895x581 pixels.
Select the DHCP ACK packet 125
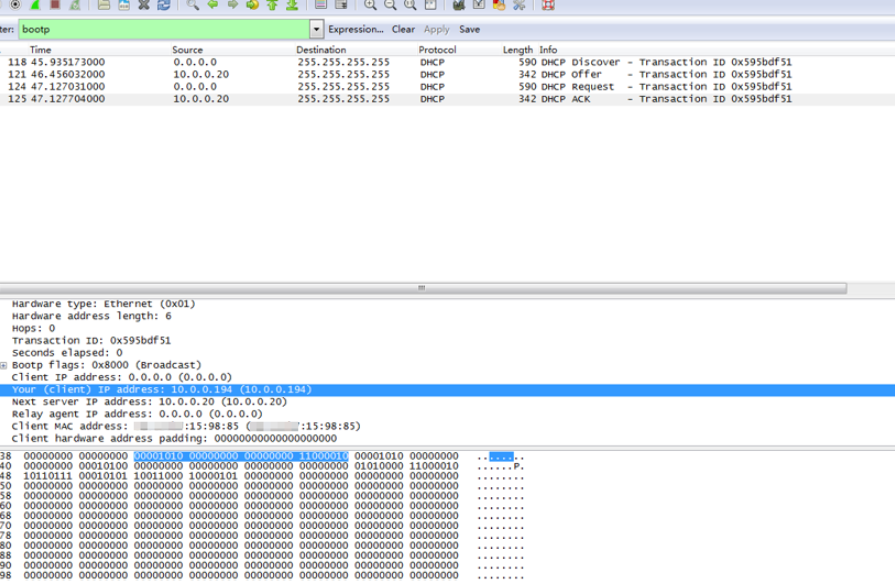(x=448, y=99)
